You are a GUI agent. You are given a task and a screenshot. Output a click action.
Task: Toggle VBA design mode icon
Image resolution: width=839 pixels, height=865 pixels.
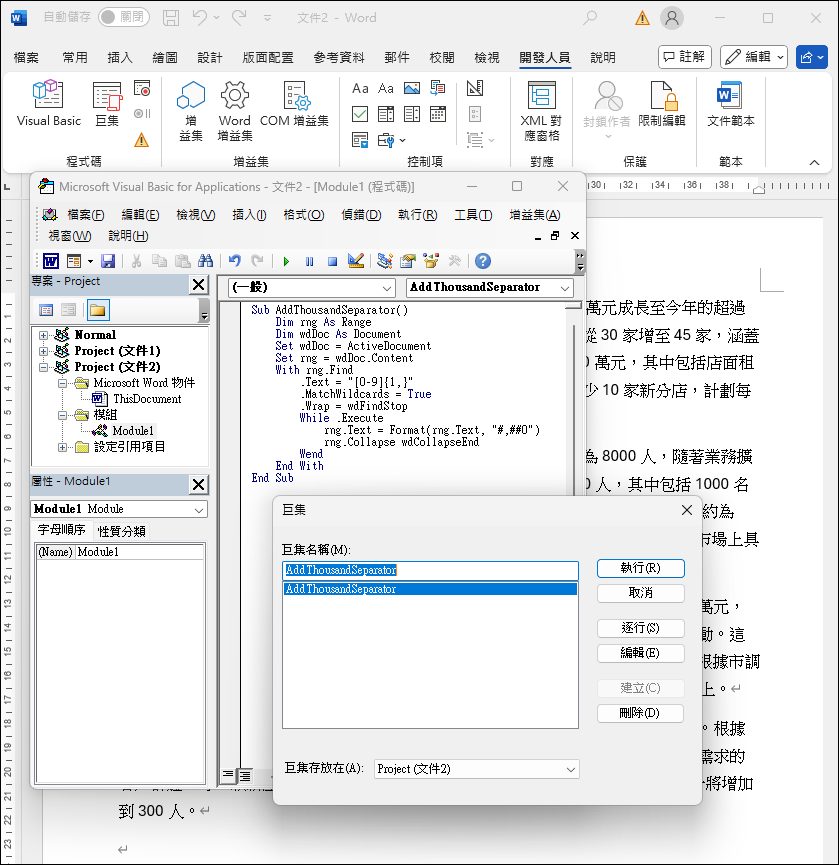[356, 261]
